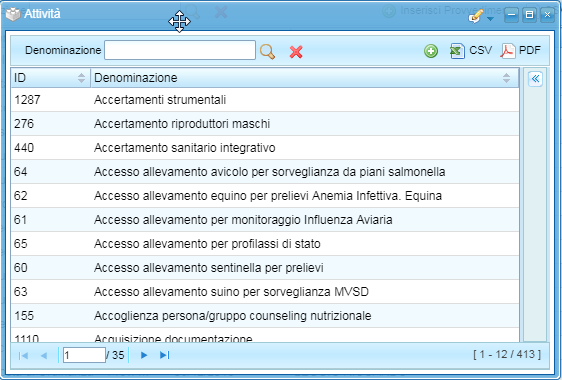
Task: Clear the filter with the red X icon
Action: (x=296, y=52)
